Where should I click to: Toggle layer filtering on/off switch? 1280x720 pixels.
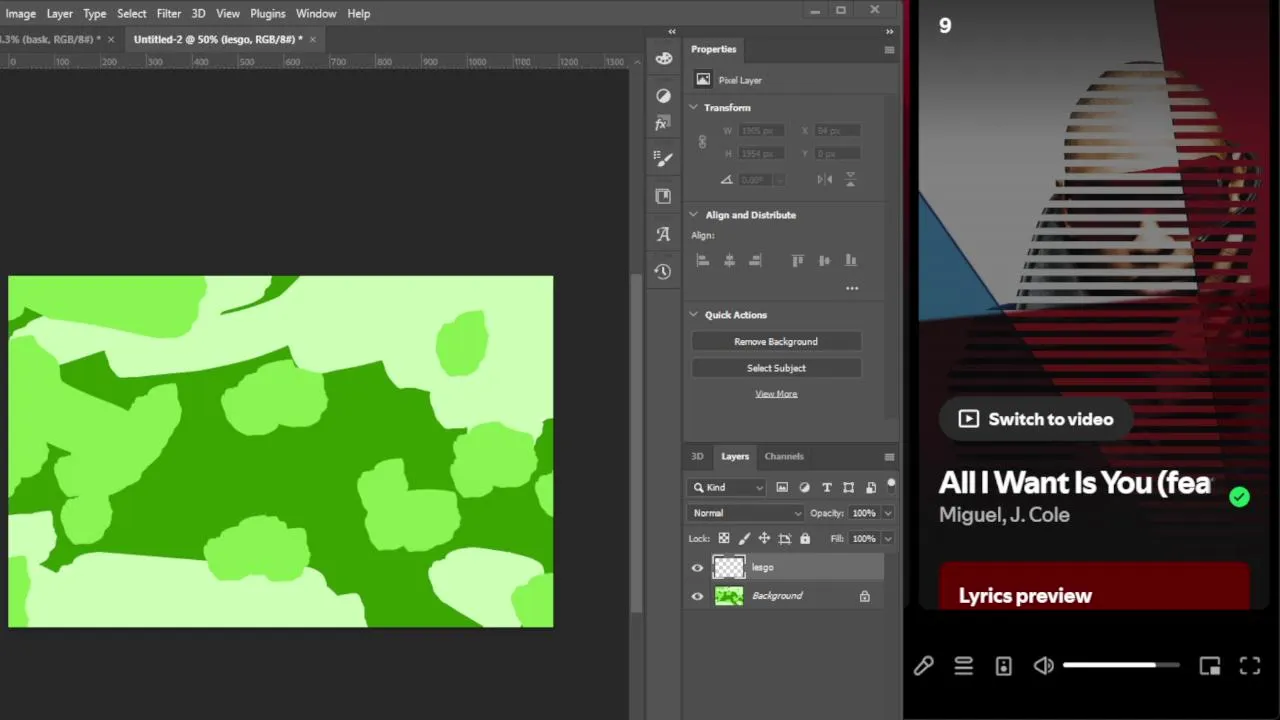[x=891, y=486]
